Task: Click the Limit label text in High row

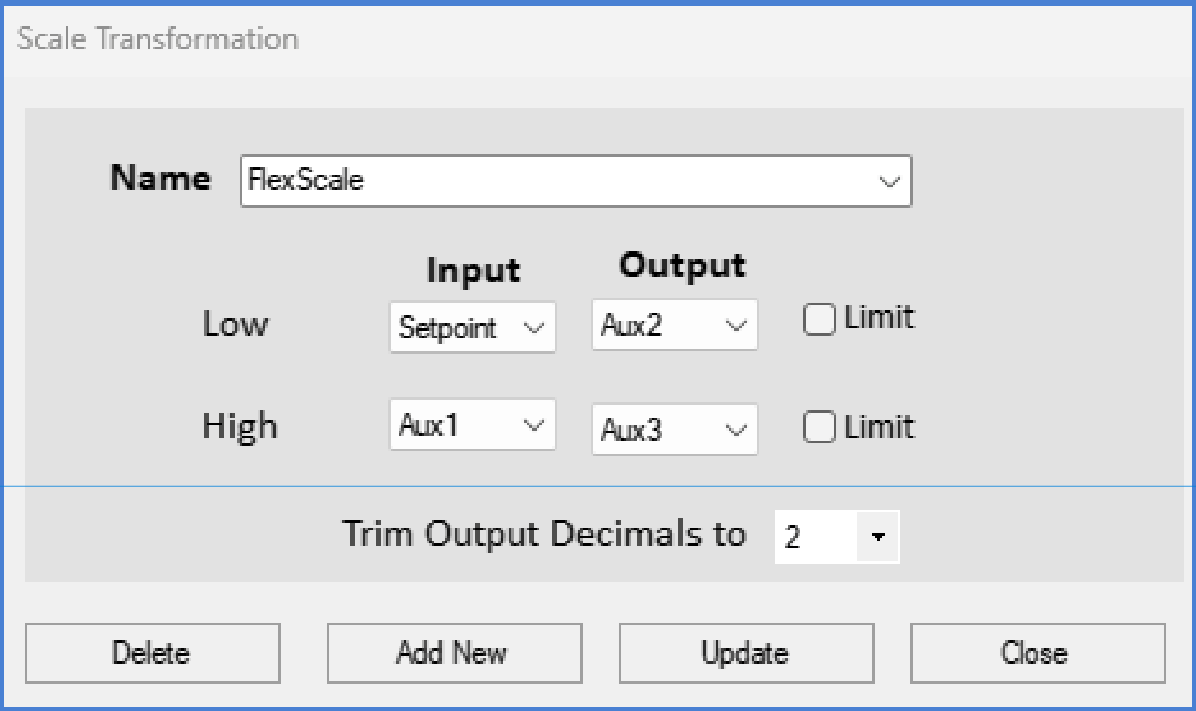Action: pyautogui.click(x=879, y=426)
